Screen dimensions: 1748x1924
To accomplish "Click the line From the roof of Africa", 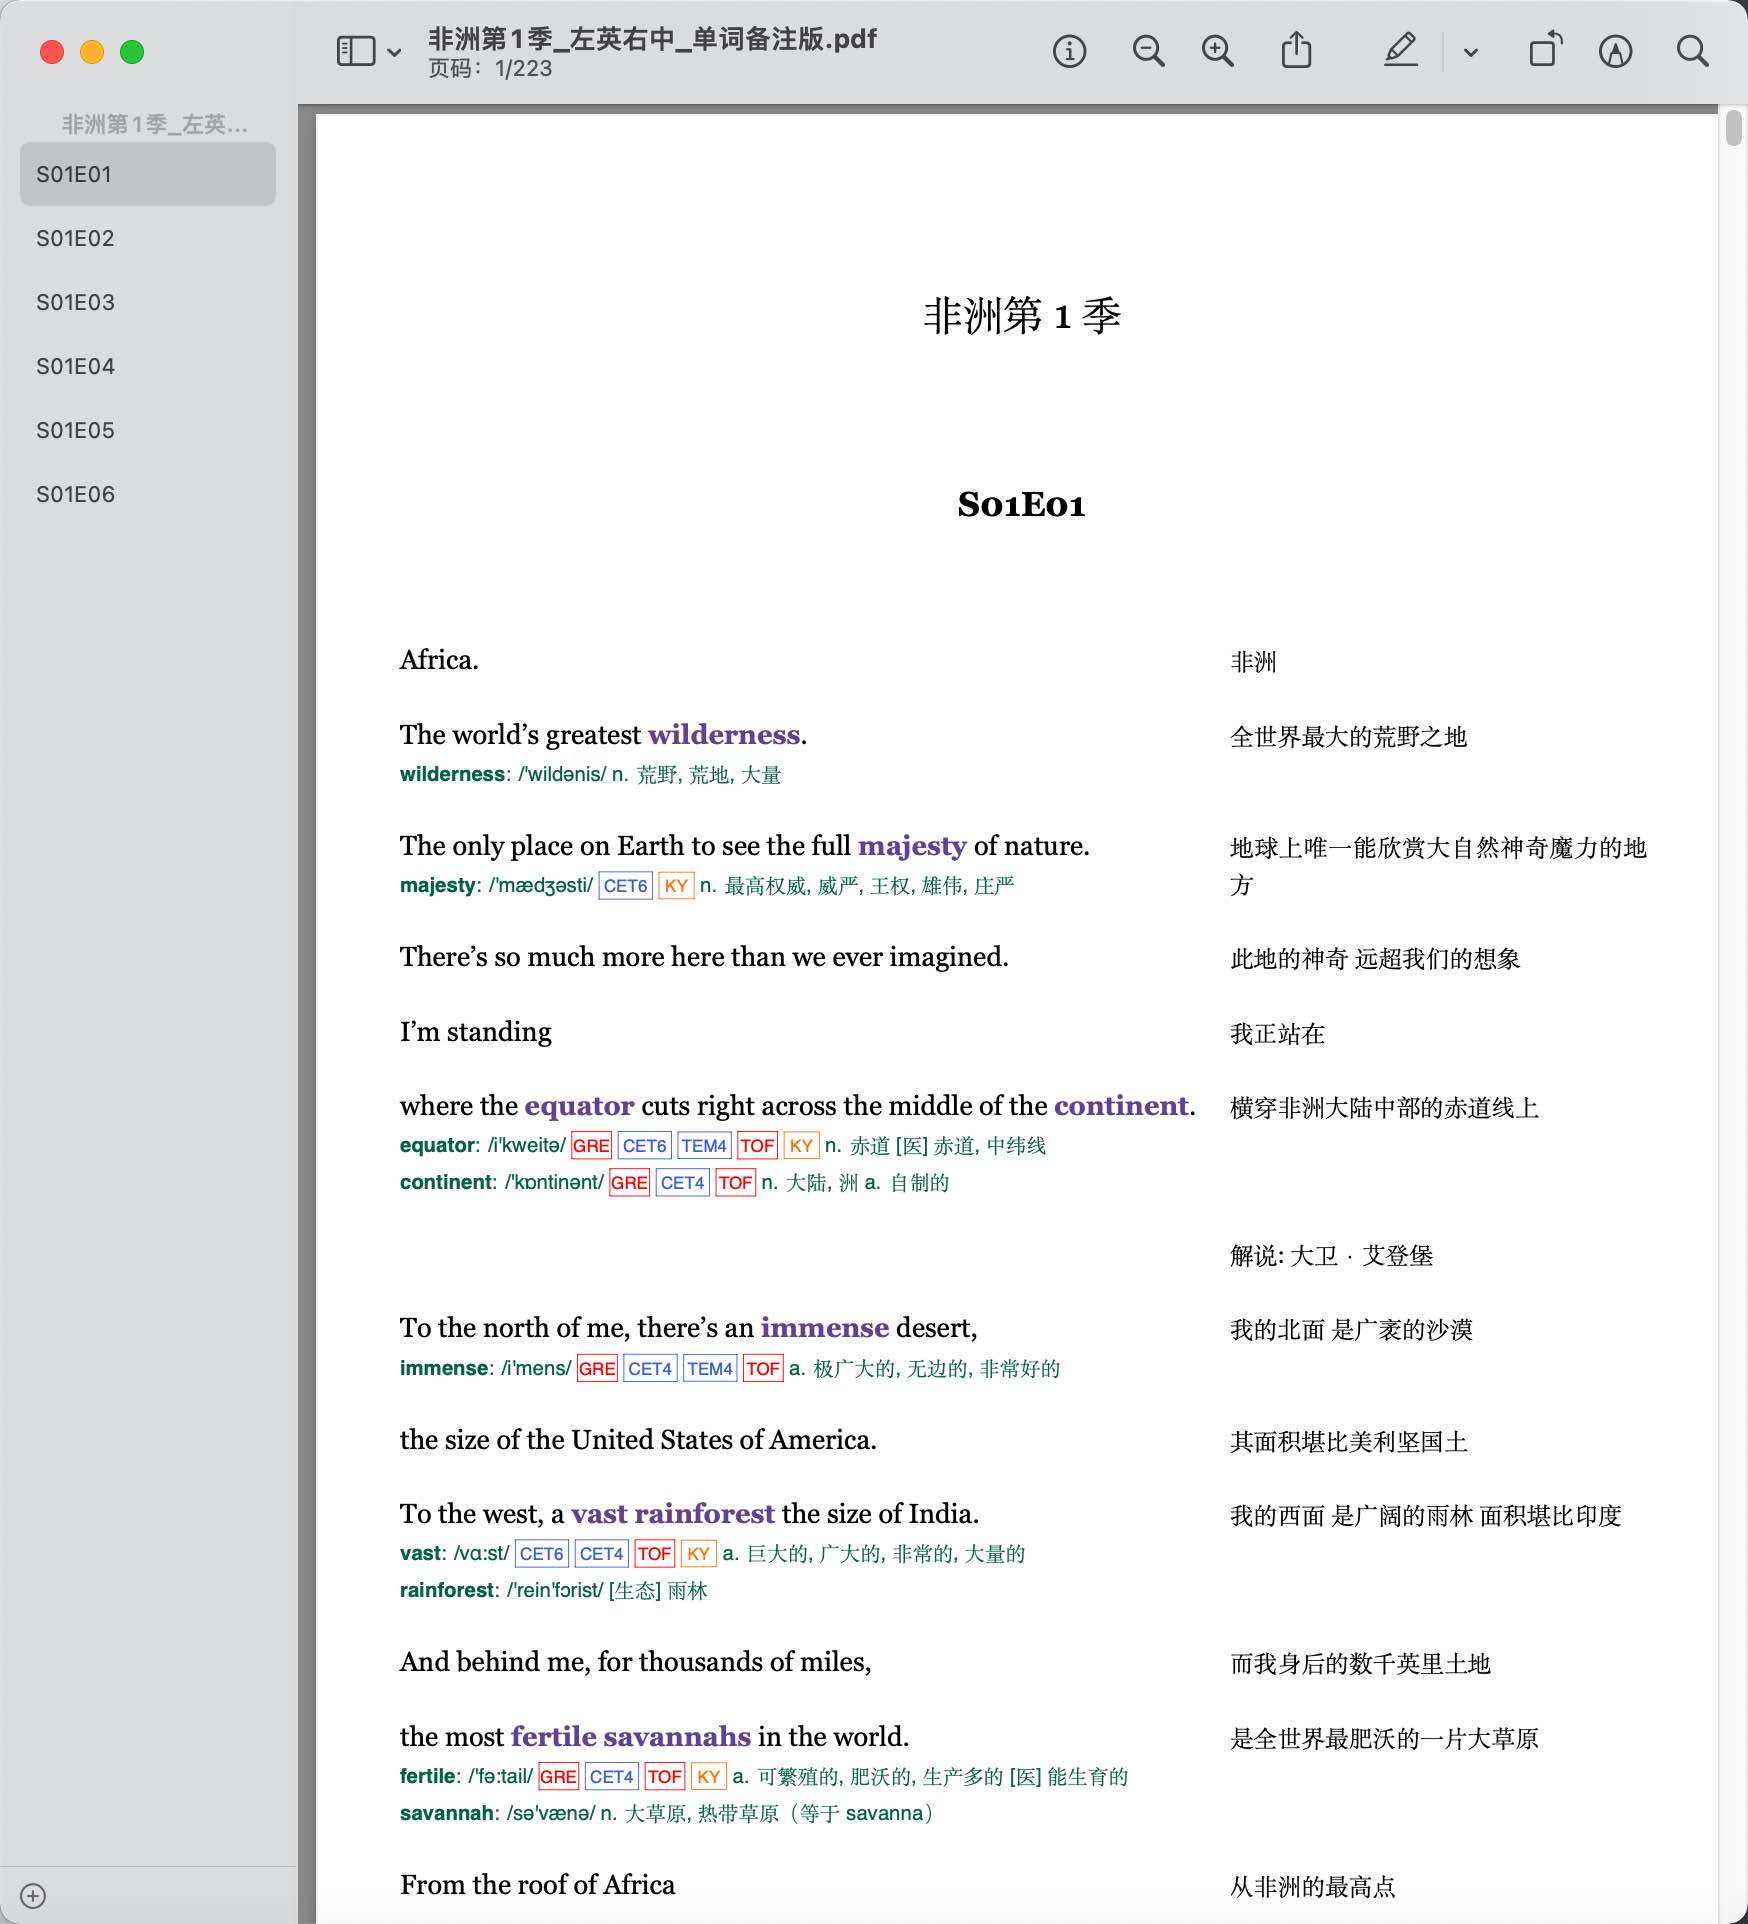I will click(537, 1885).
